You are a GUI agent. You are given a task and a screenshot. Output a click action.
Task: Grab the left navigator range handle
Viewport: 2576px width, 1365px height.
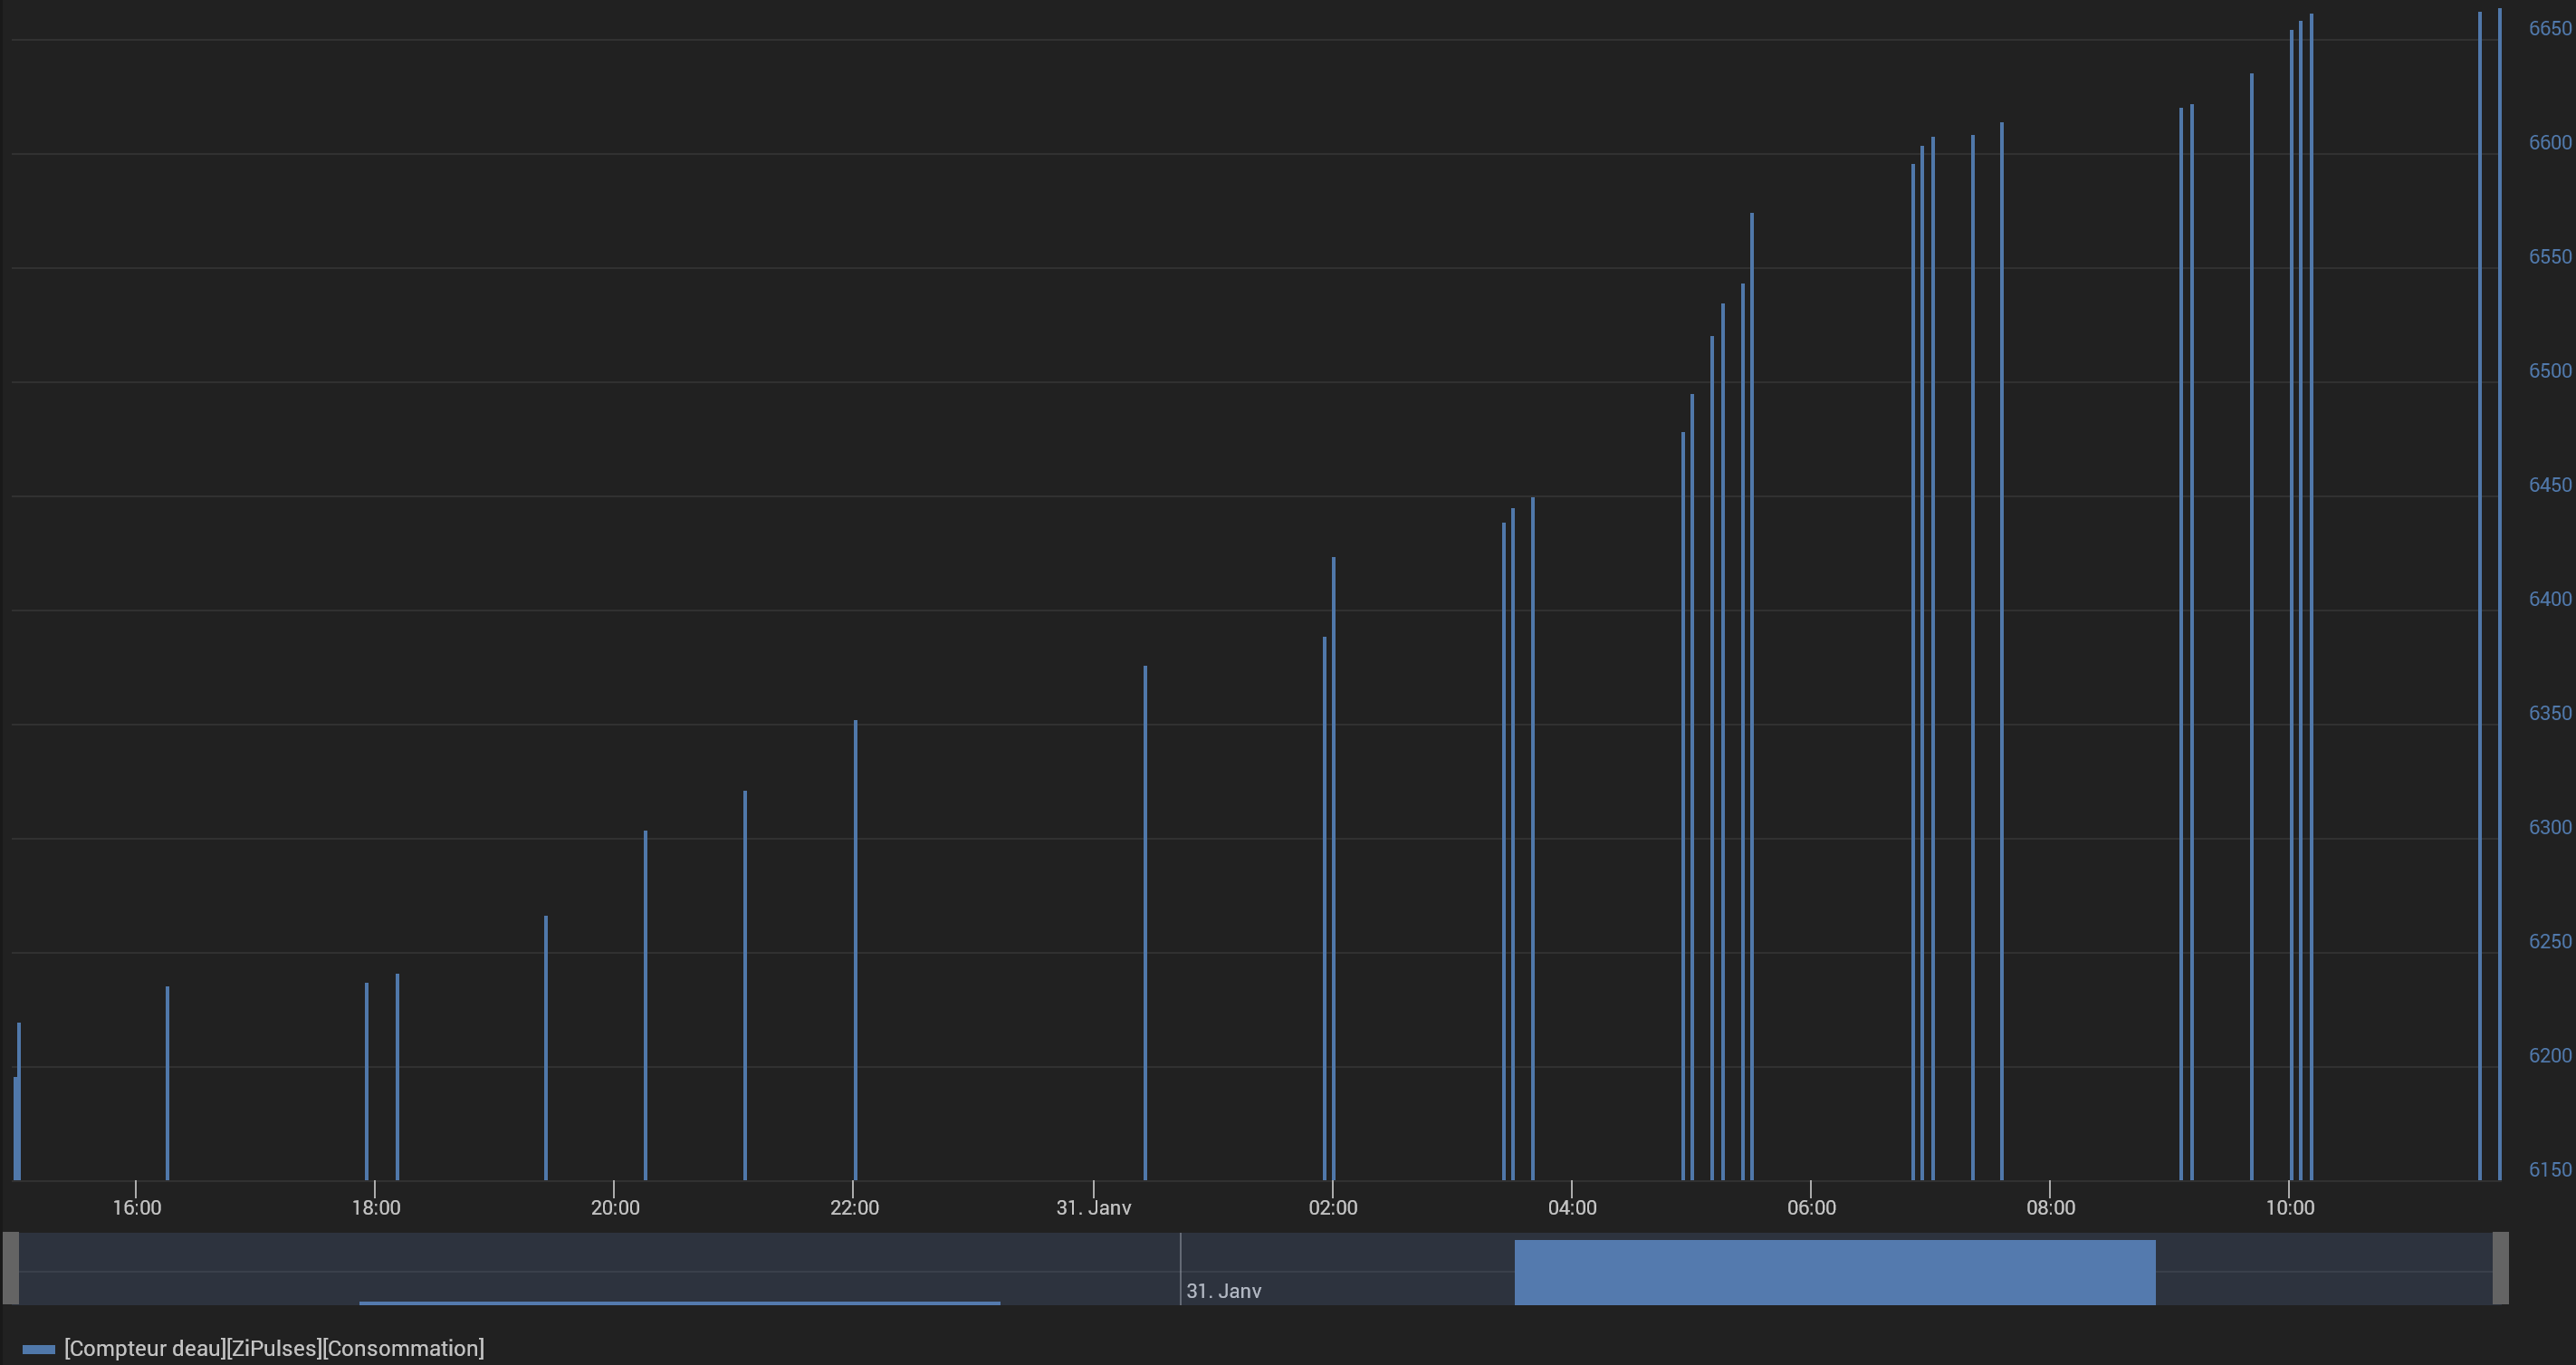pos(10,1268)
